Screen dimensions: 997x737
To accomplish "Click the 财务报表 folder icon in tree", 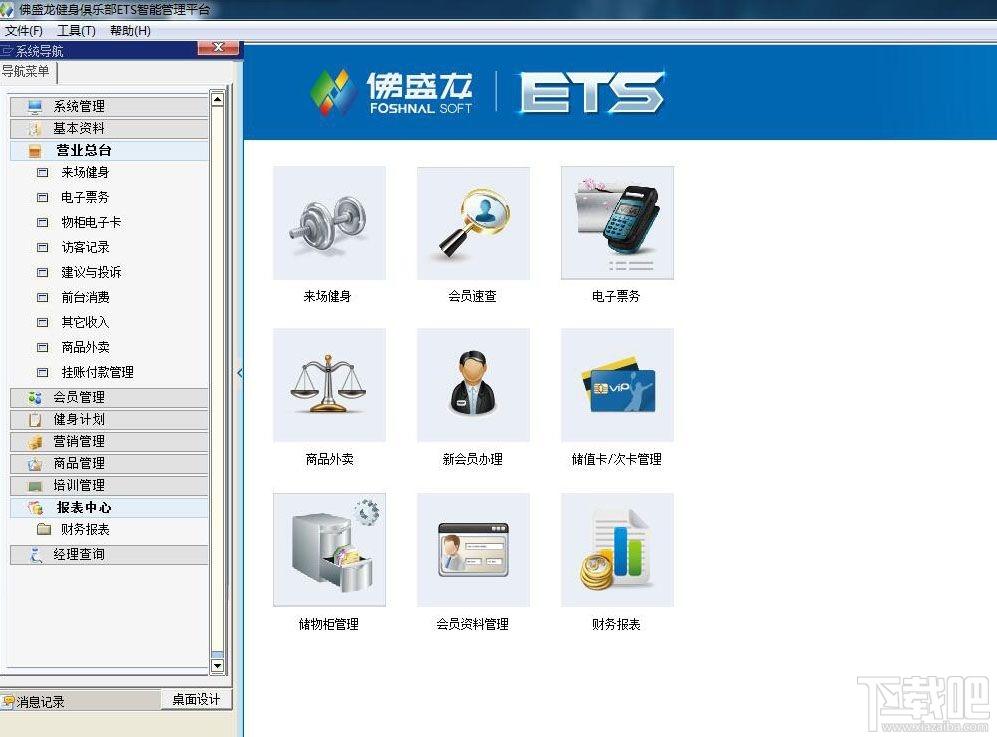I will 44,529.
